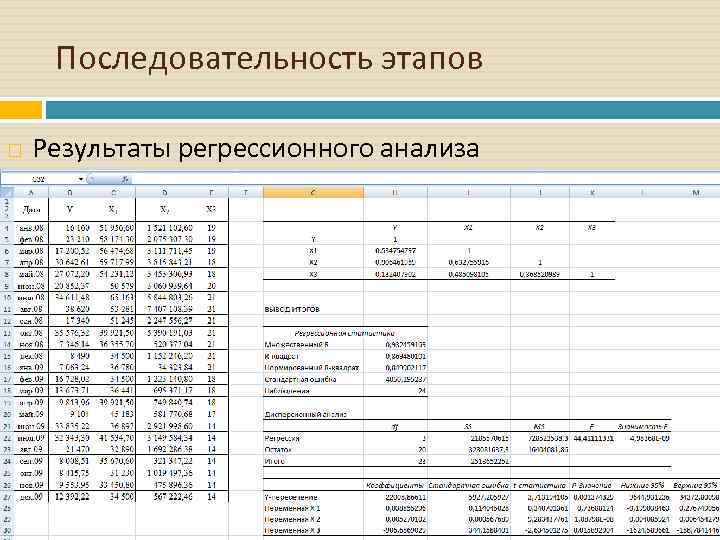Select the 'Стандартная ошибка' label in regression statistics
720x540 pixels.
click(x=301, y=379)
